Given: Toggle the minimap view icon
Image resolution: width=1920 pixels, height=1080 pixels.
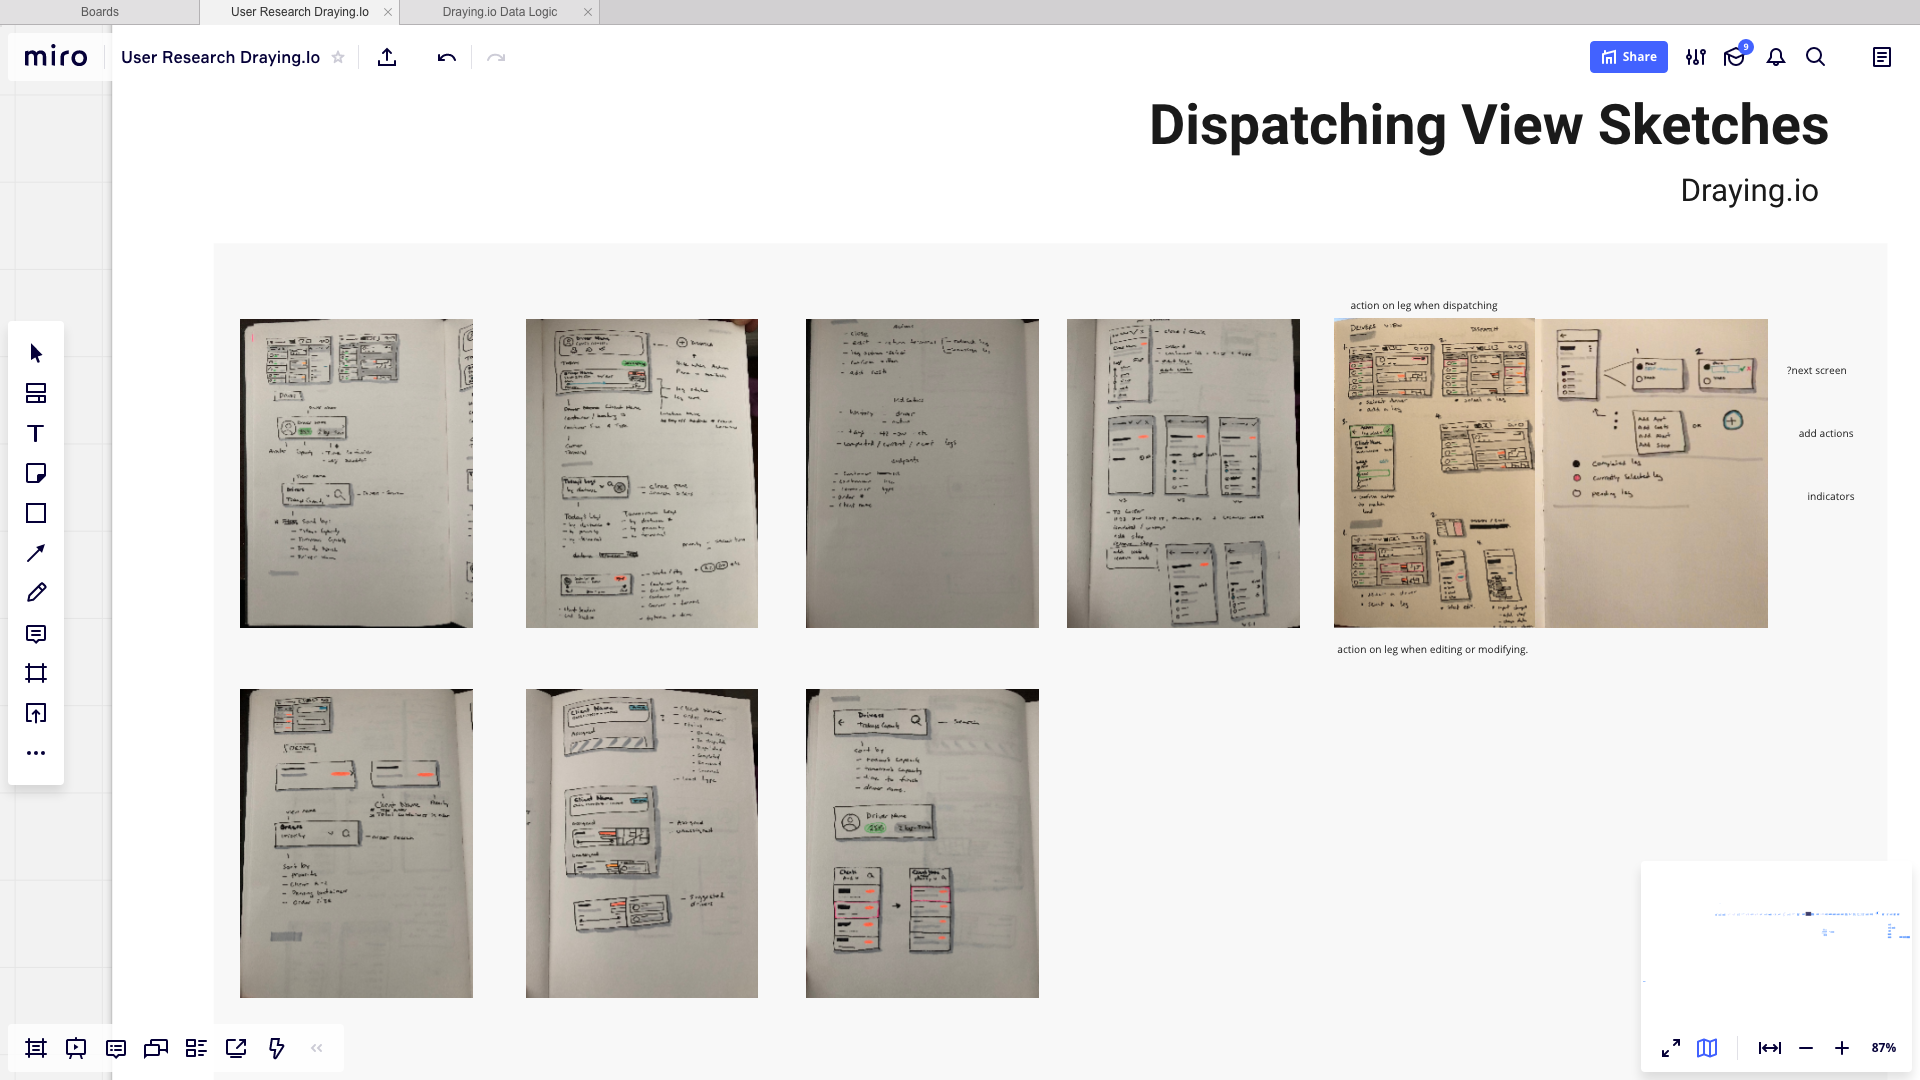Looking at the screenshot, I should pyautogui.click(x=1707, y=1048).
